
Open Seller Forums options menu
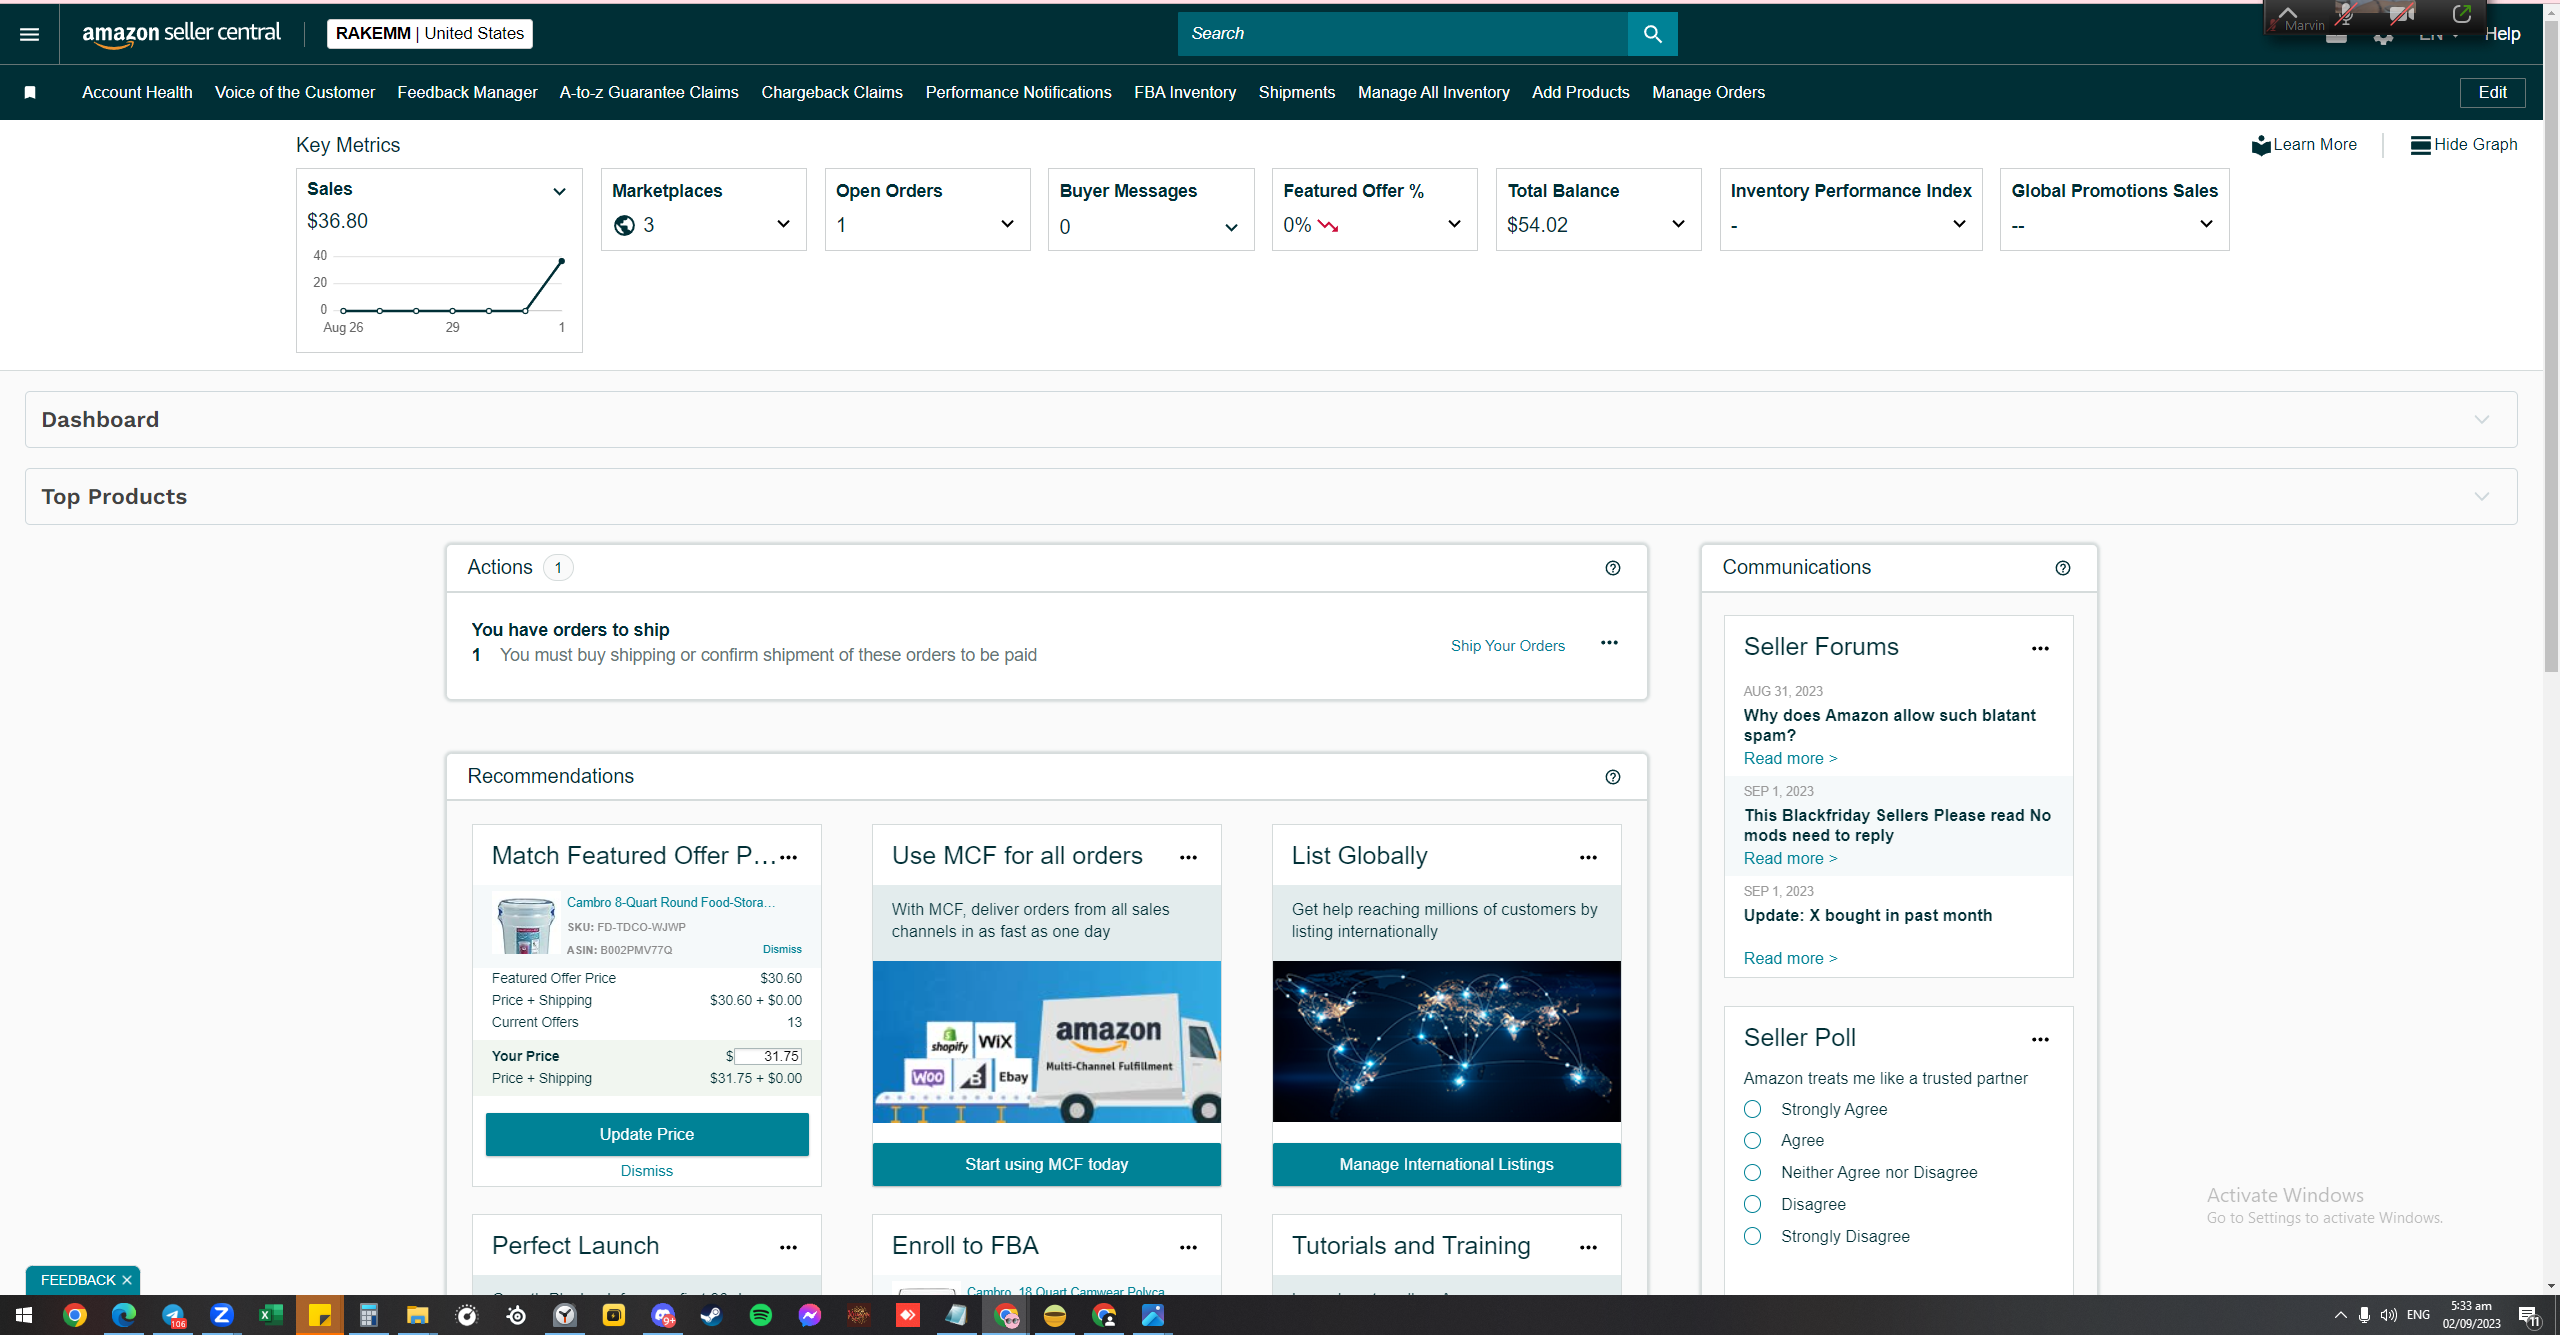tap(2040, 648)
